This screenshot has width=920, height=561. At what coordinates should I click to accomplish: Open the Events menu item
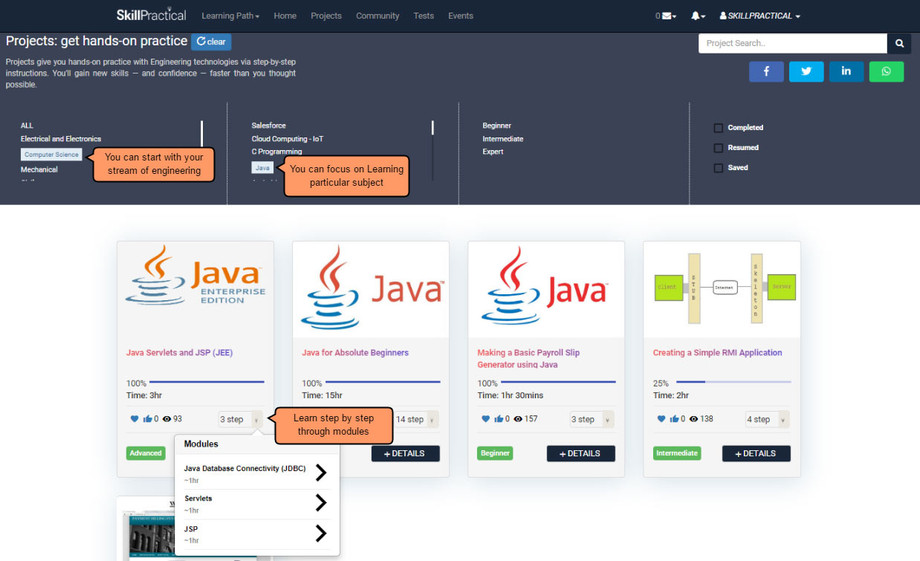[461, 16]
